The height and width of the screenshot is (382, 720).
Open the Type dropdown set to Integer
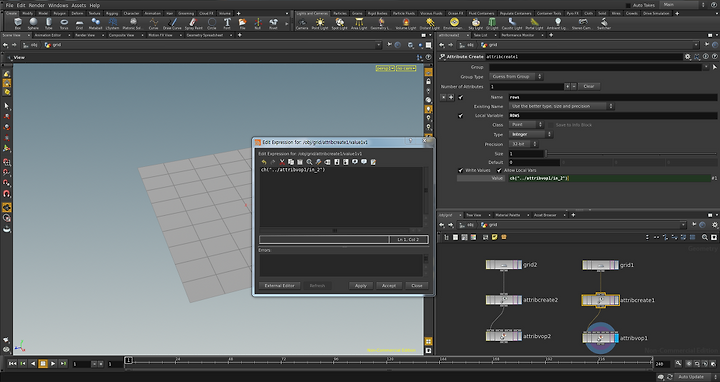coord(531,135)
